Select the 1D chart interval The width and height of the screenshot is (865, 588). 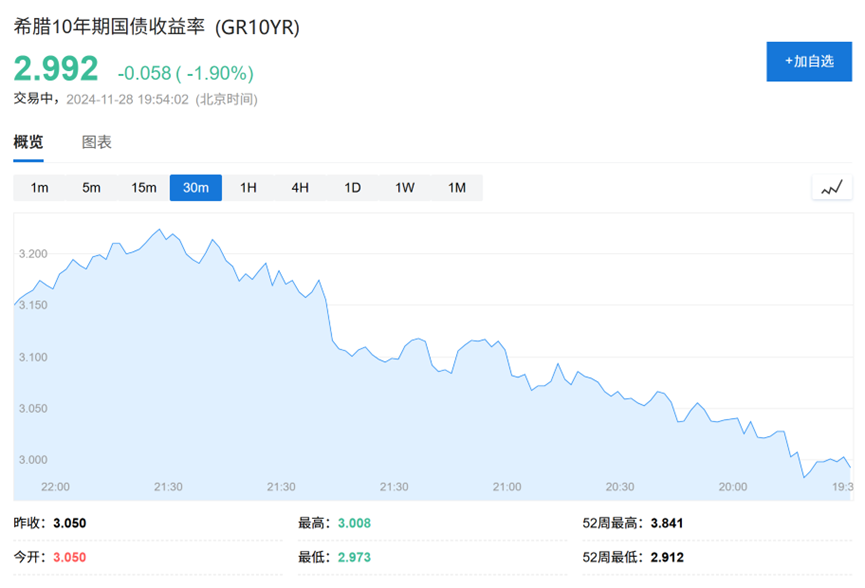(351, 187)
